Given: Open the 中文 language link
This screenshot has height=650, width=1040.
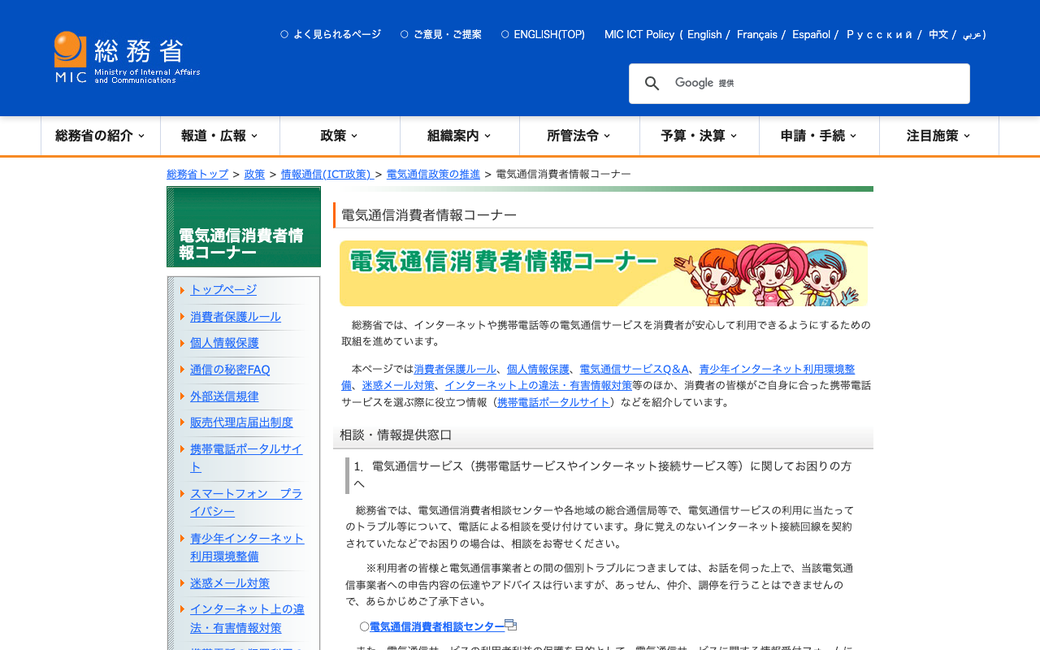Looking at the screenshot, I should [938, 34].
